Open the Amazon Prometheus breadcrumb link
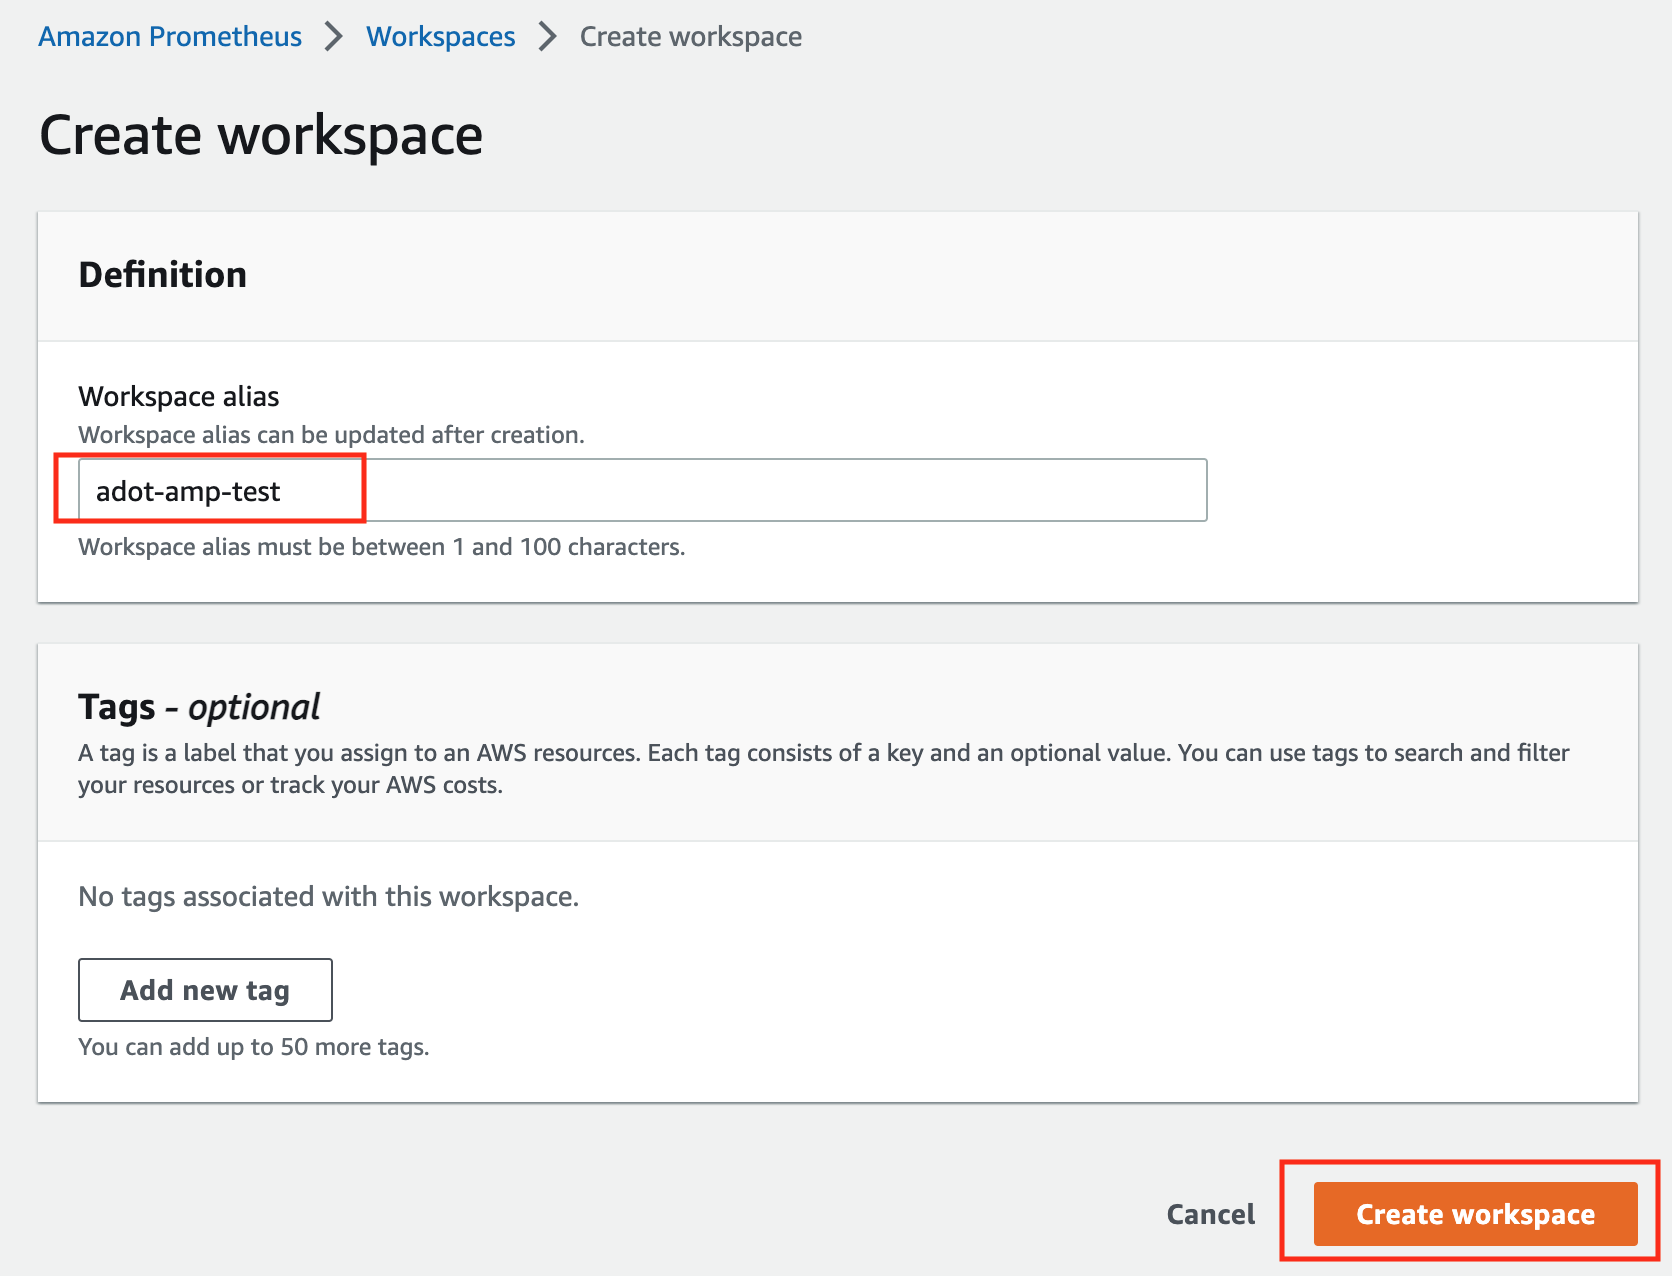Image resolution: width=1672 pixels, height=1276 pixels. tap(169, 36)
